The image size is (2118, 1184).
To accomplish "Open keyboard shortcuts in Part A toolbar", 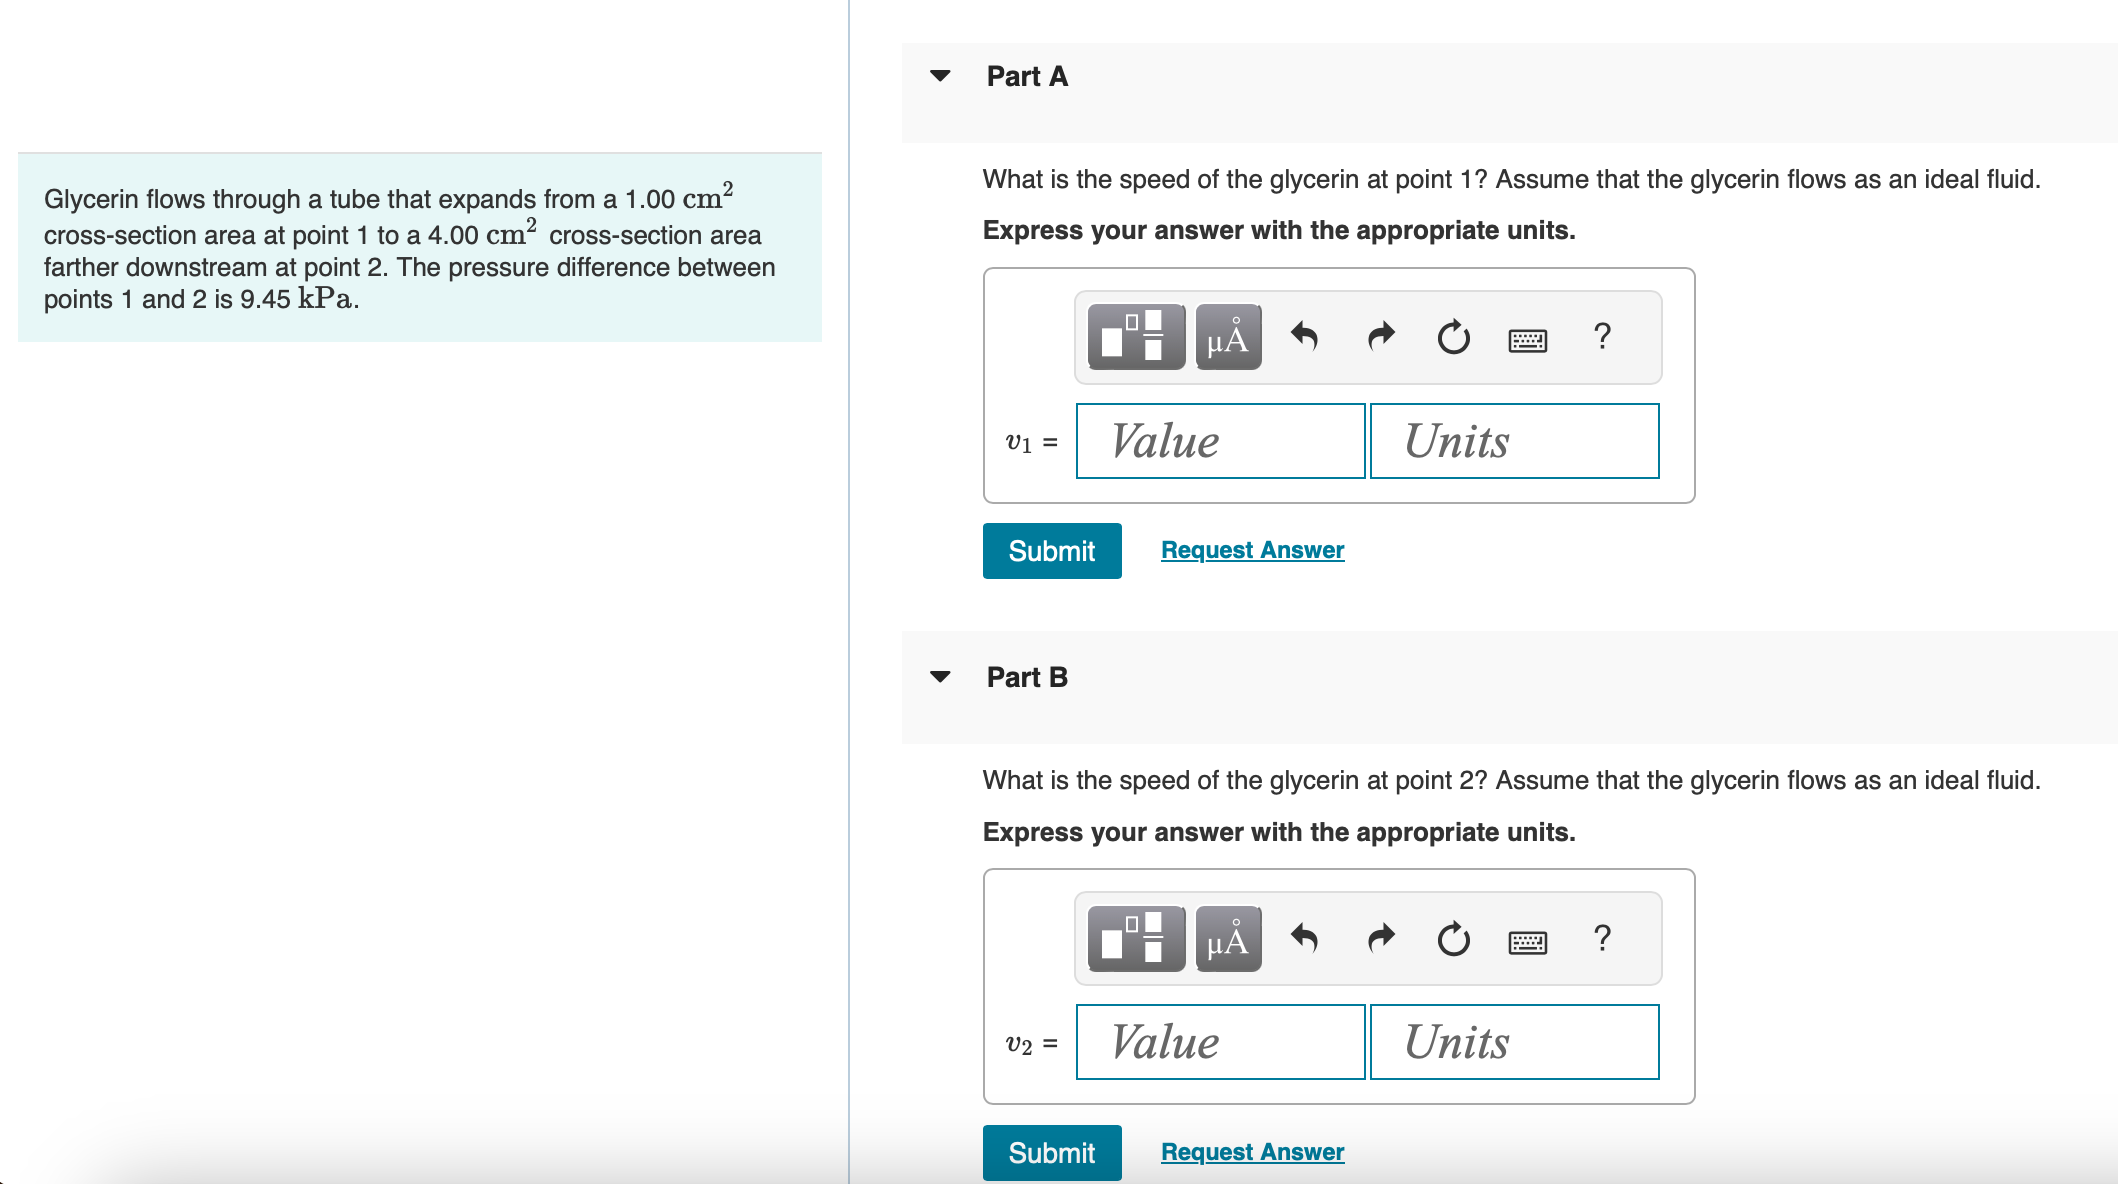I will point(1527,341).
